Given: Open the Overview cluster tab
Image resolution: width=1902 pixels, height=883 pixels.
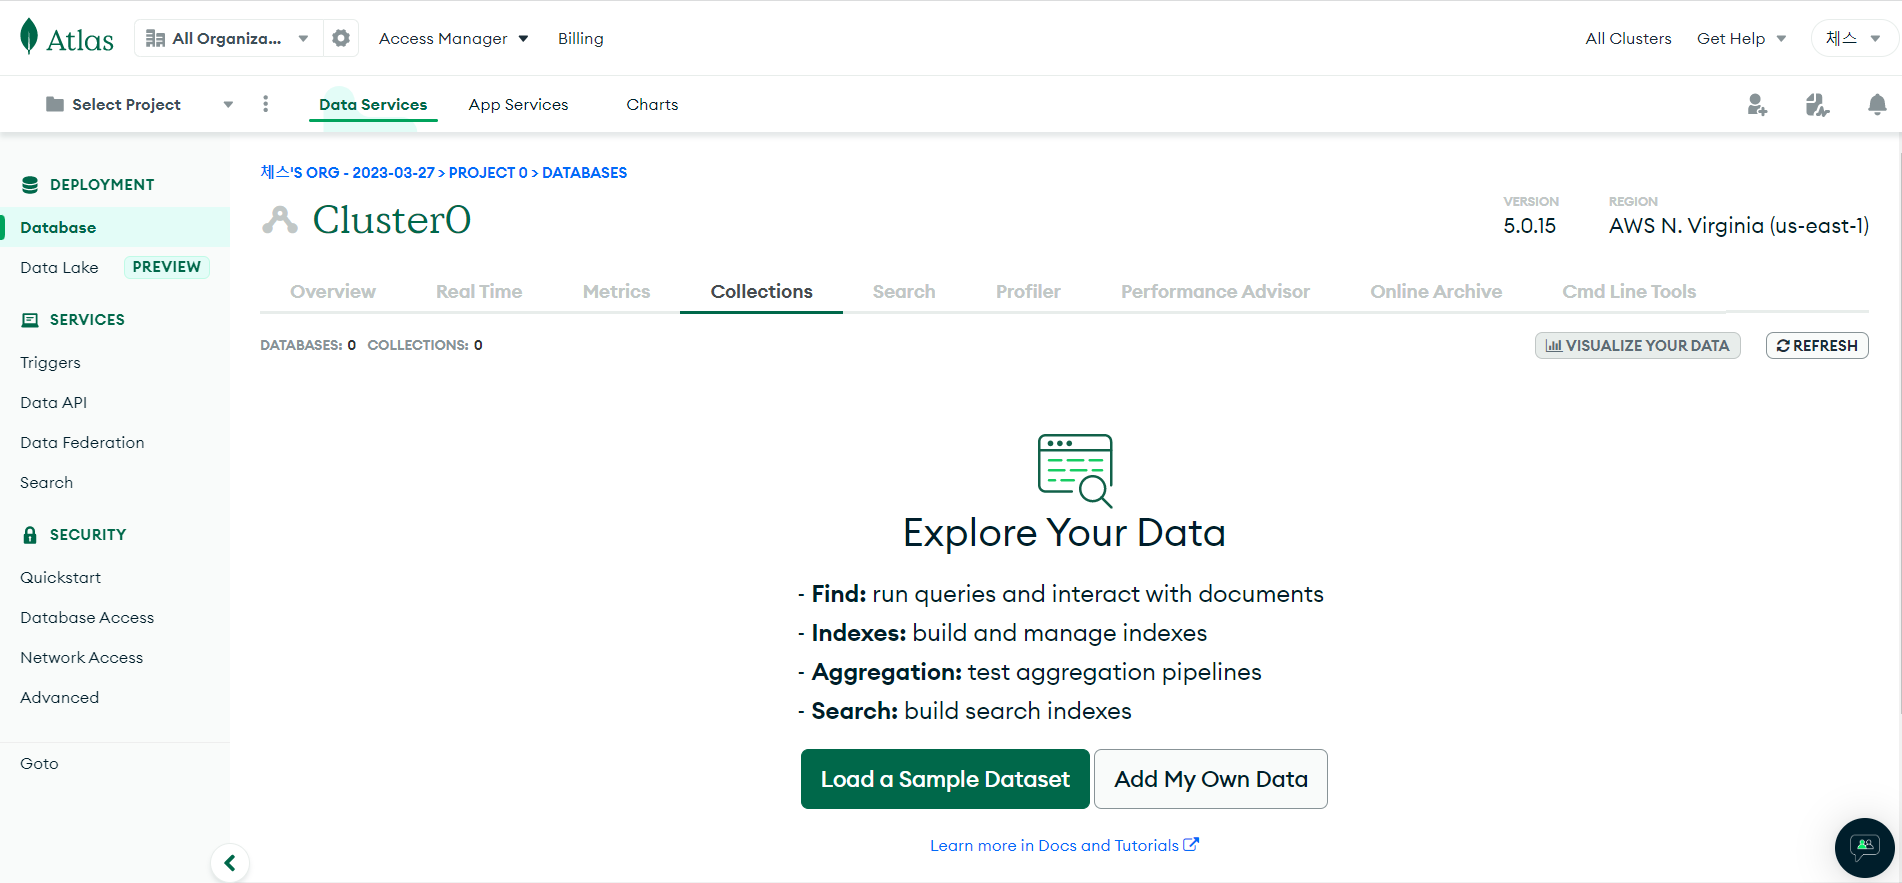Looking at the screenshot, I should [333, 291].
